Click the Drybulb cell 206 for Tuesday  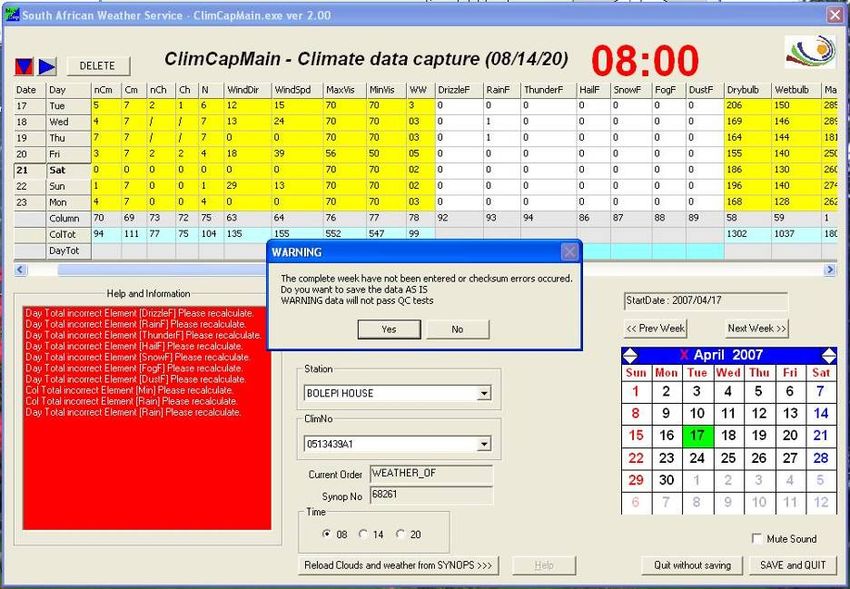748,106
